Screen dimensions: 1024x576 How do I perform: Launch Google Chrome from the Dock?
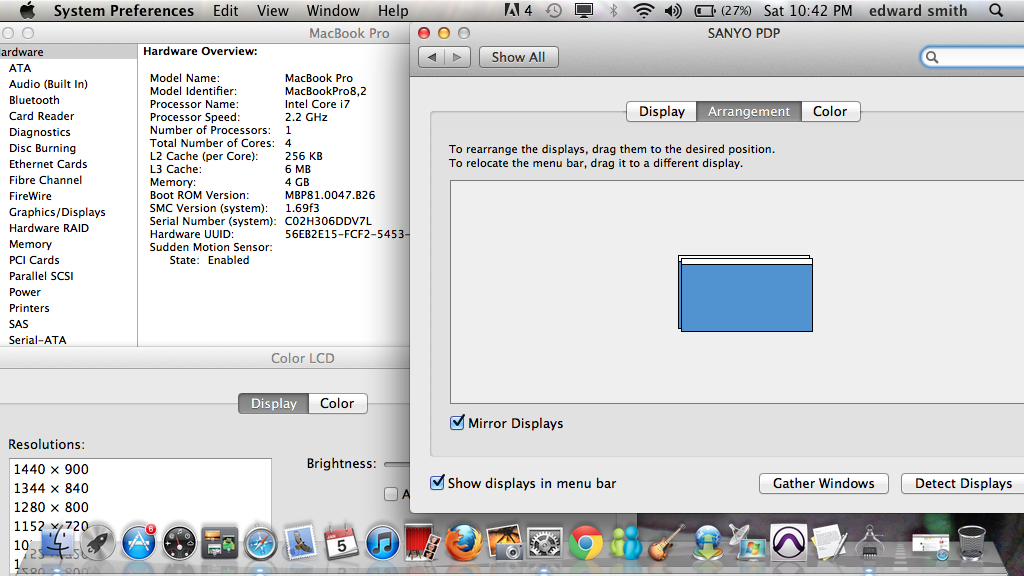[x=585, y=542]
